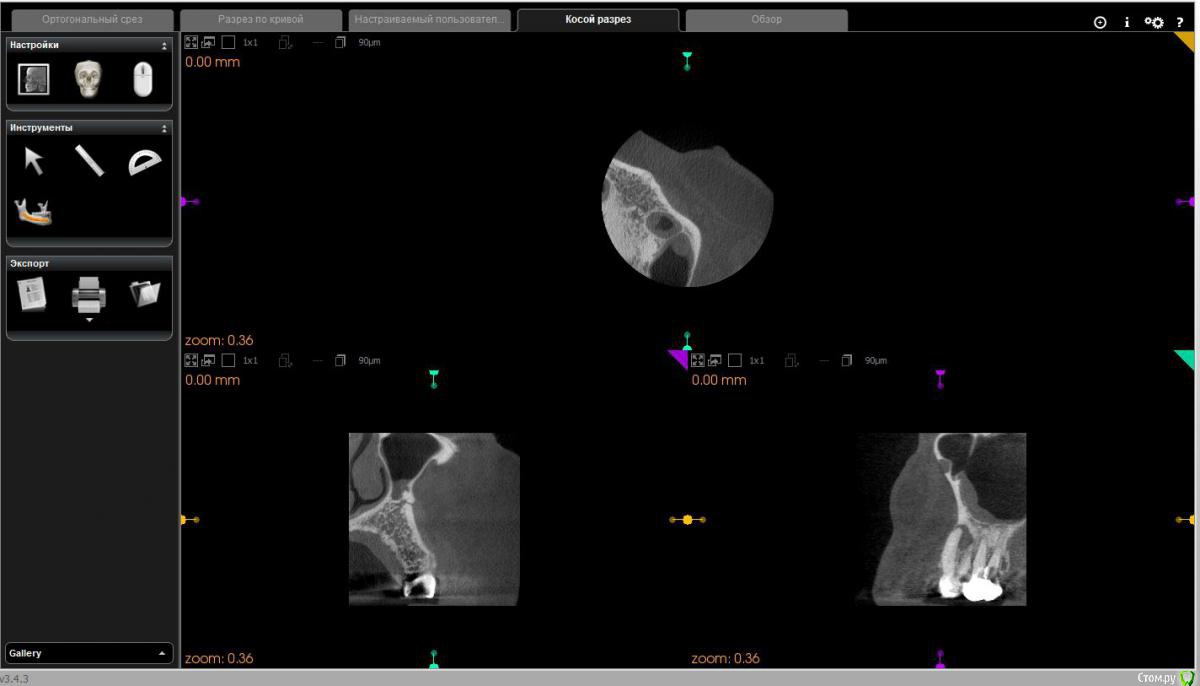Grab the purple slice marker on left edge
Viewport: 1200px width, 686px height.
[x=186, y=202]
